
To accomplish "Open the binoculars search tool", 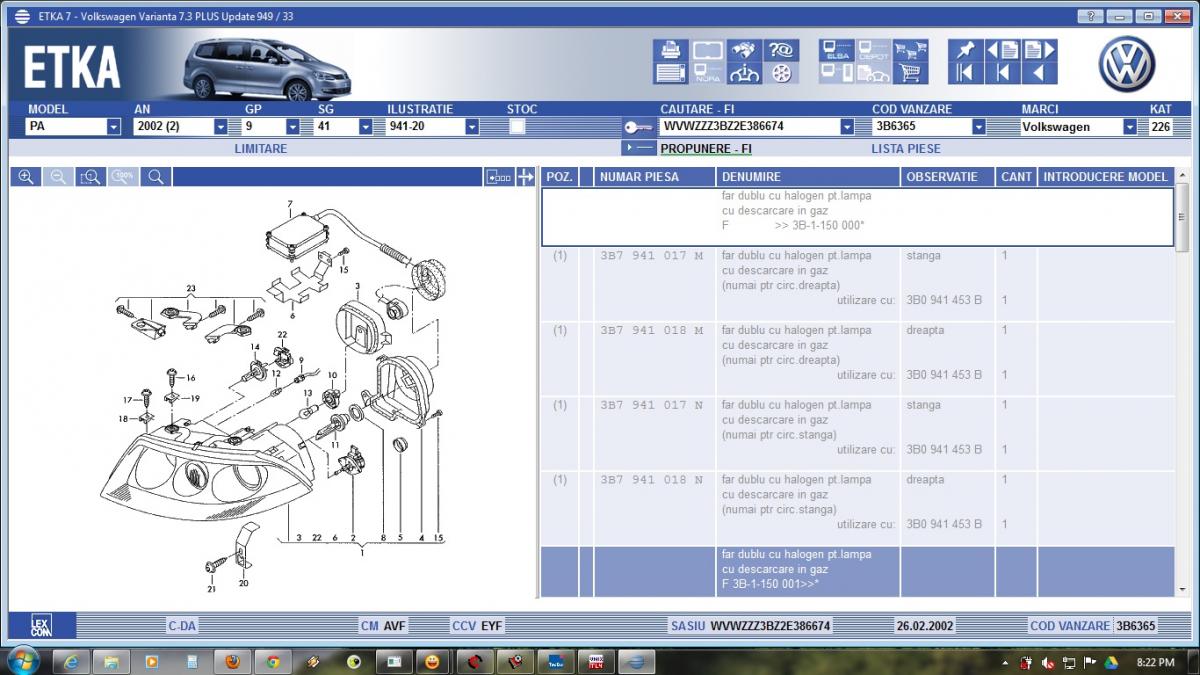I will coord(743,50).
